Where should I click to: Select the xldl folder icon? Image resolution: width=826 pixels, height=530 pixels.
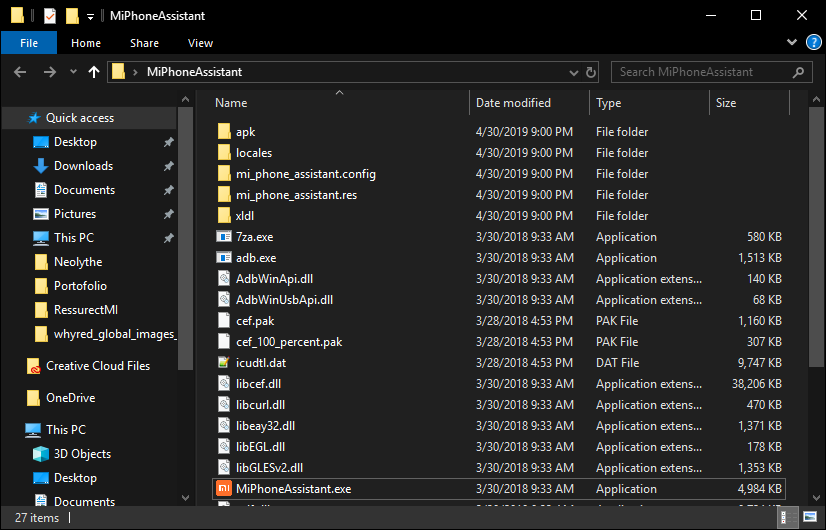pos(224,215)
